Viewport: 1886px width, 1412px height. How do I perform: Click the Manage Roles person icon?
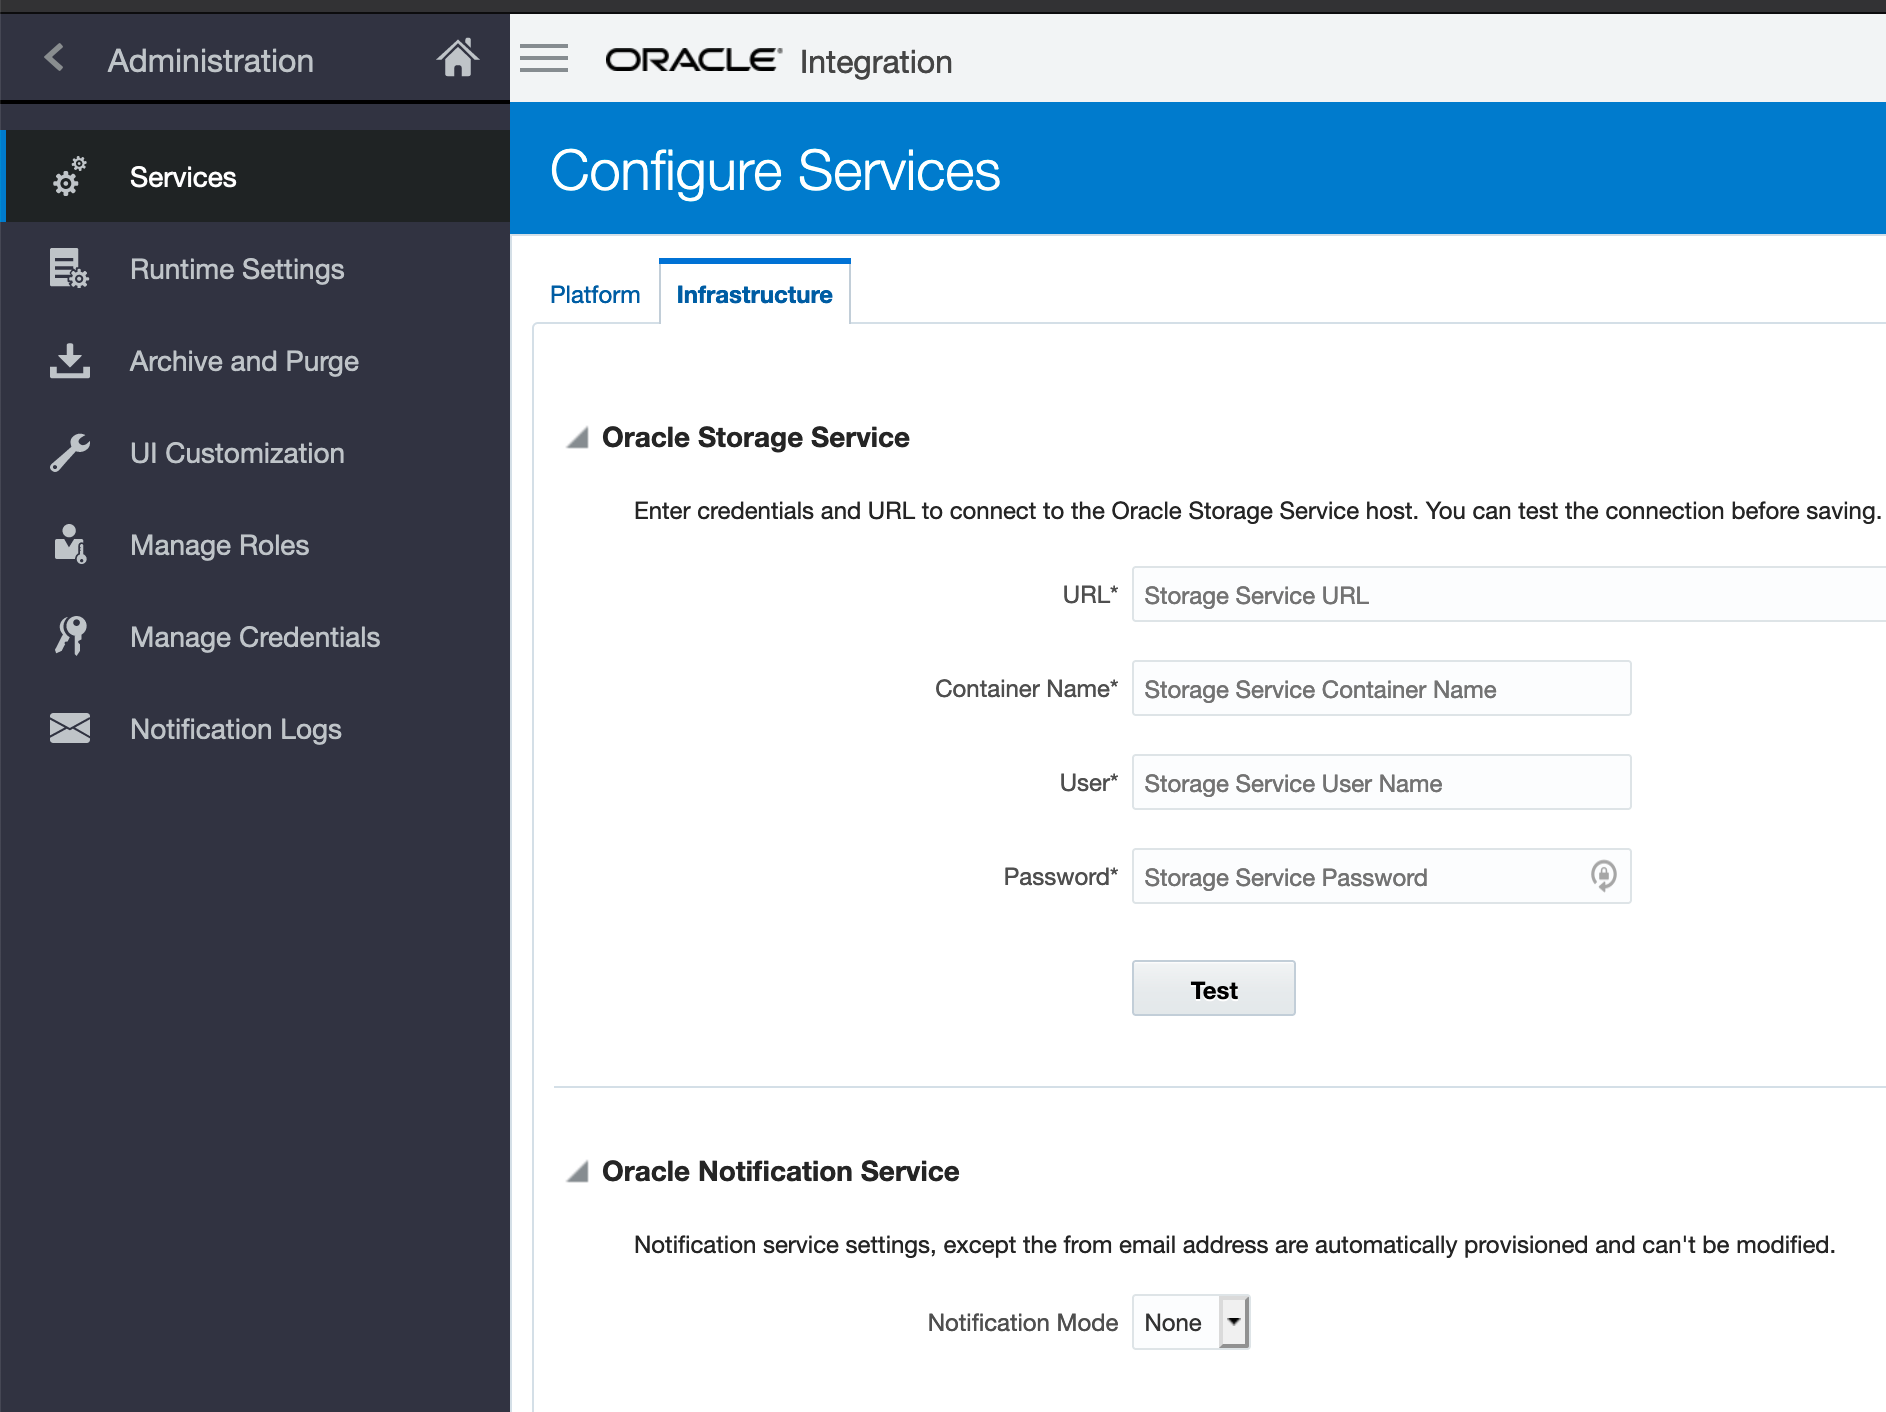click(x=69, y=544)
